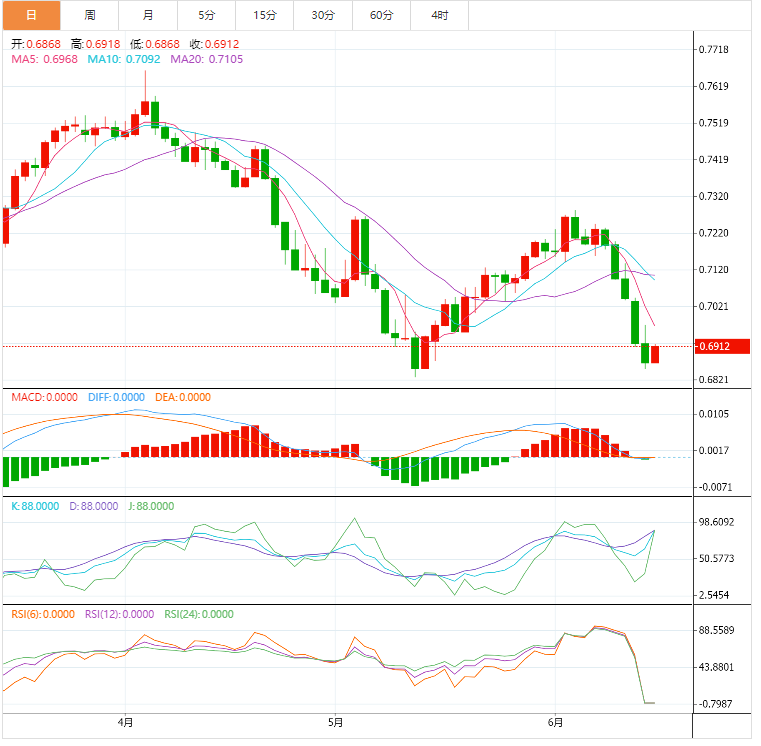
Task: Click the RSI(24) indicator label
Action: [x=199, y=614]
